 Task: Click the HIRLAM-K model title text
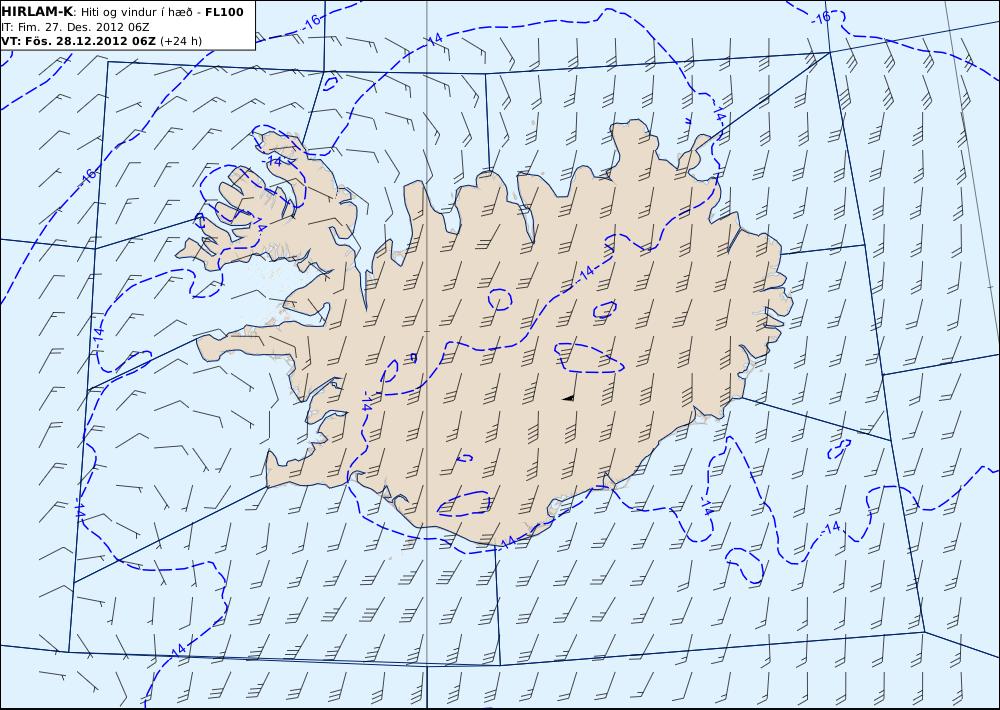pyautogui.click(x=37, y=12)
